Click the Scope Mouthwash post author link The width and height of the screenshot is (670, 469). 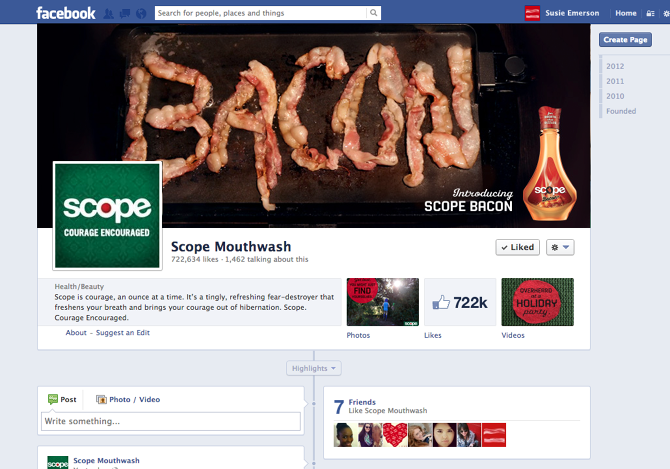(x=106, y=460)
